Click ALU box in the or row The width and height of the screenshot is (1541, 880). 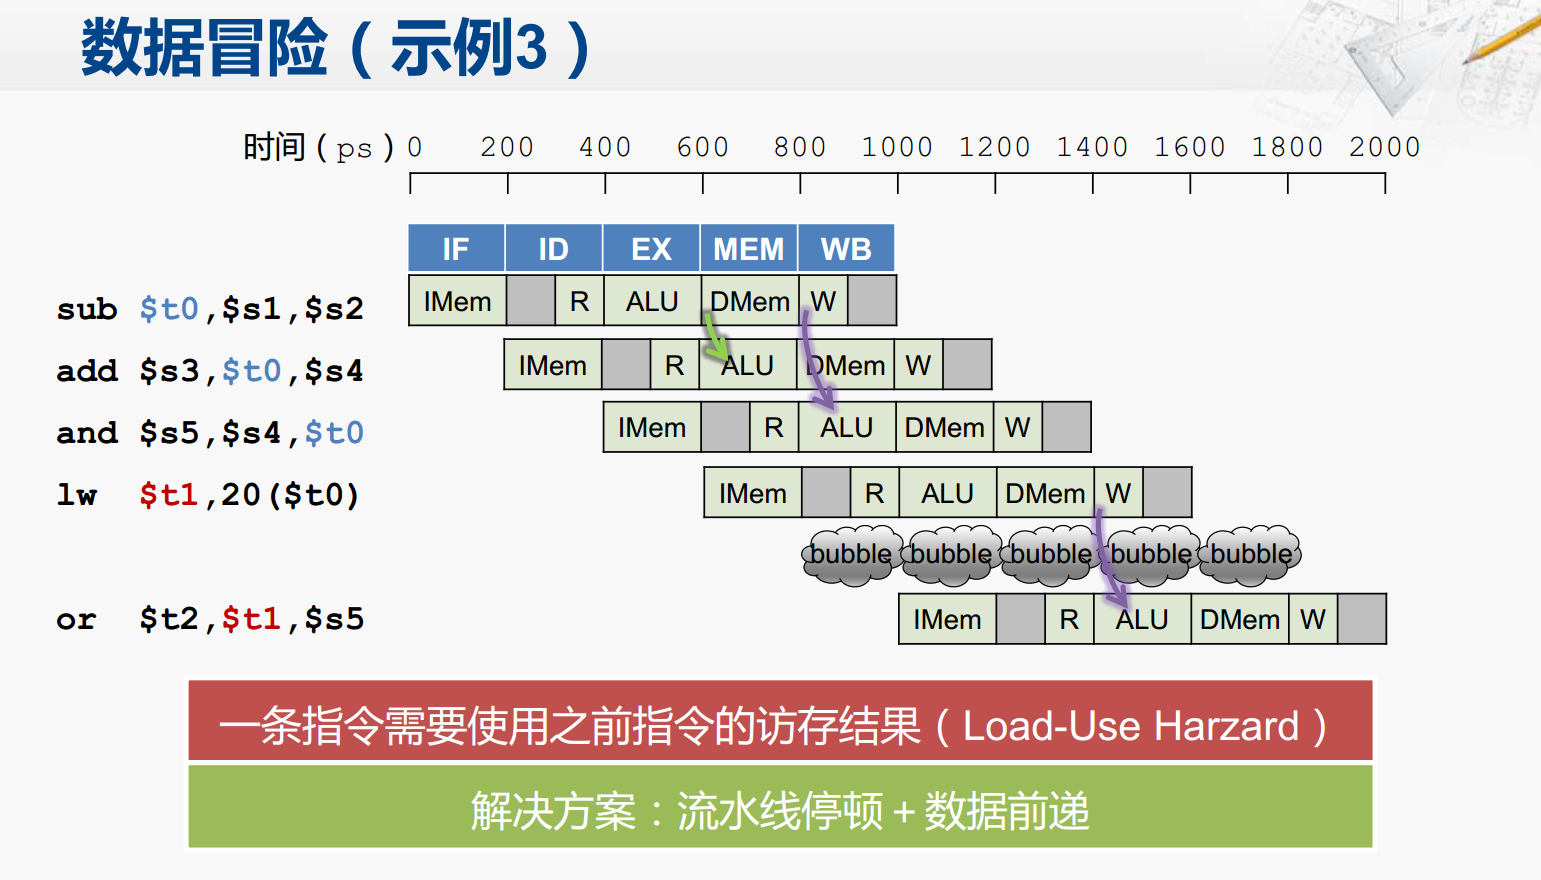(x=1143, y=619)
